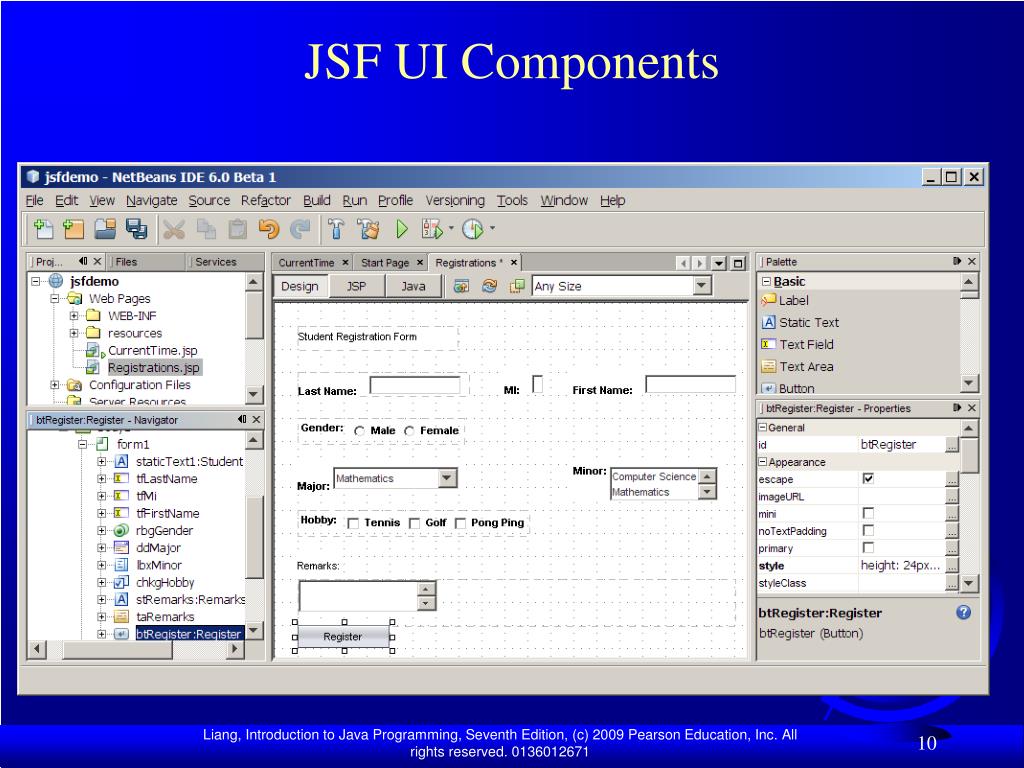Click the Save All toolbar icon

pos(136,229)
